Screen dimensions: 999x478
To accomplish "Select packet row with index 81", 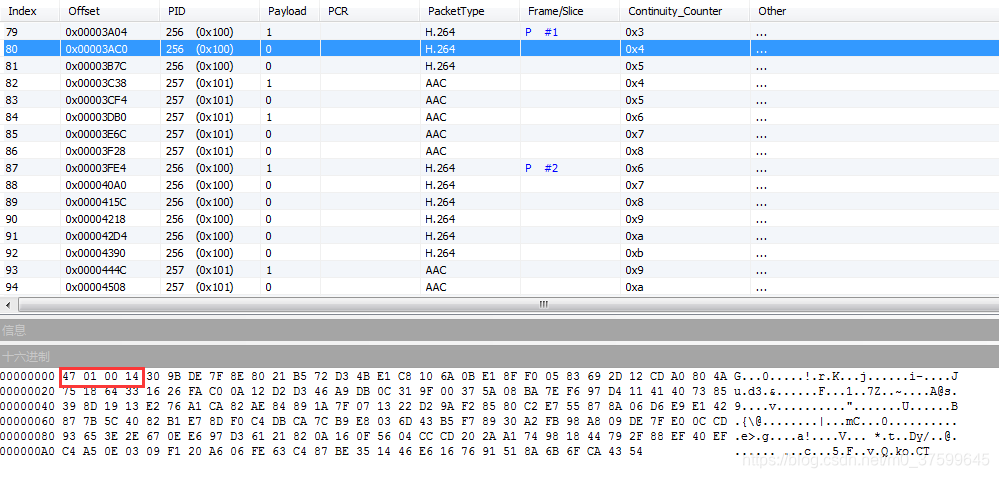I will pyautogui.click(x=500, y=66).
